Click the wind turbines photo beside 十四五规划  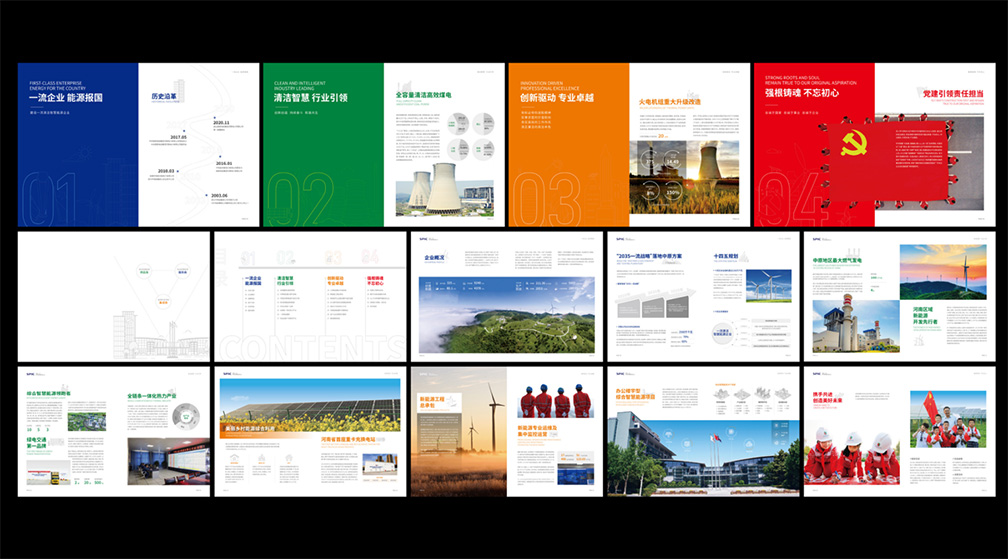pos(768,285)
